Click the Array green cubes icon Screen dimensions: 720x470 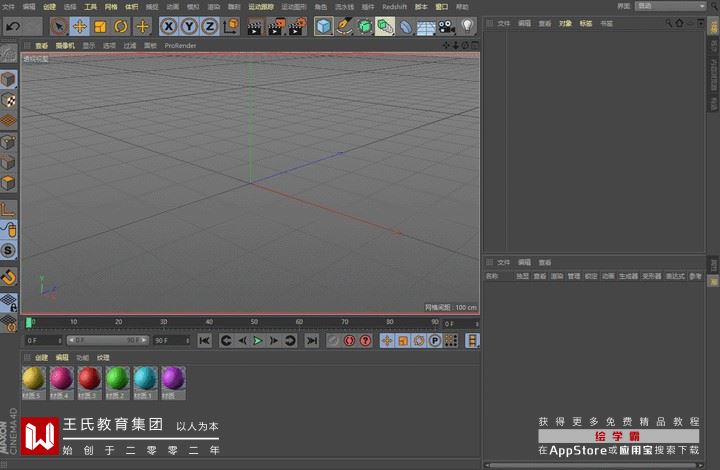[x=385, y=26]
